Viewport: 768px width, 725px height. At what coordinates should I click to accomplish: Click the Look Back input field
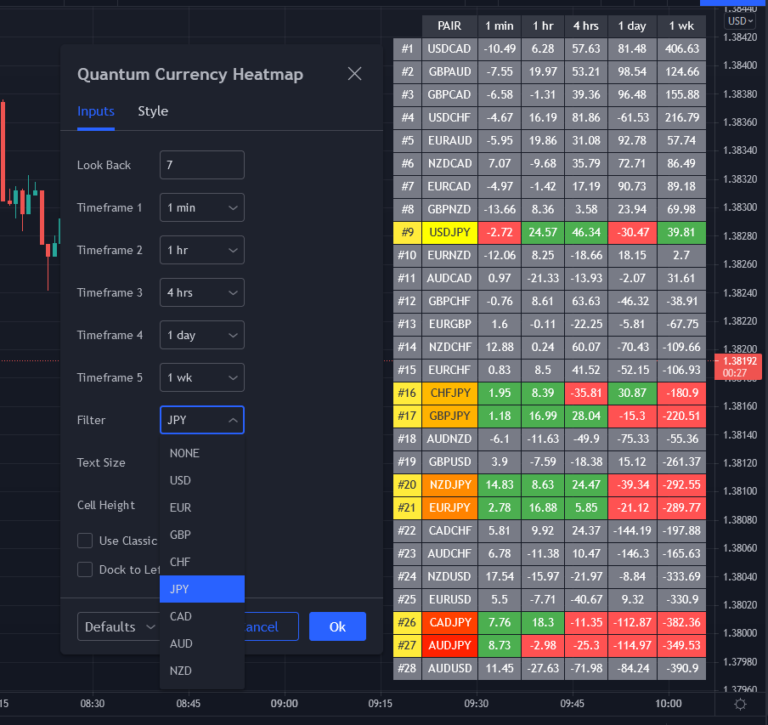coord(201,165)
